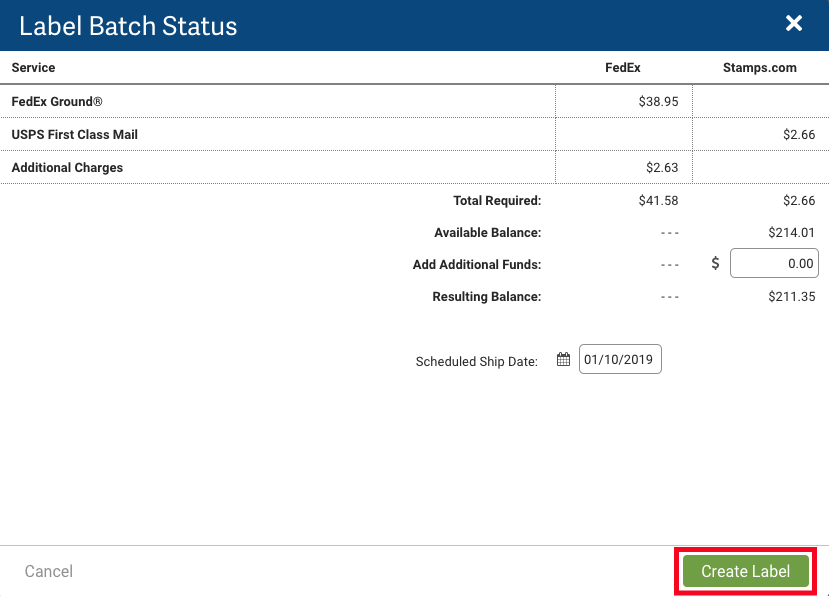Cancel the label batch
The image size is (829, 596).
coord(49,571)
